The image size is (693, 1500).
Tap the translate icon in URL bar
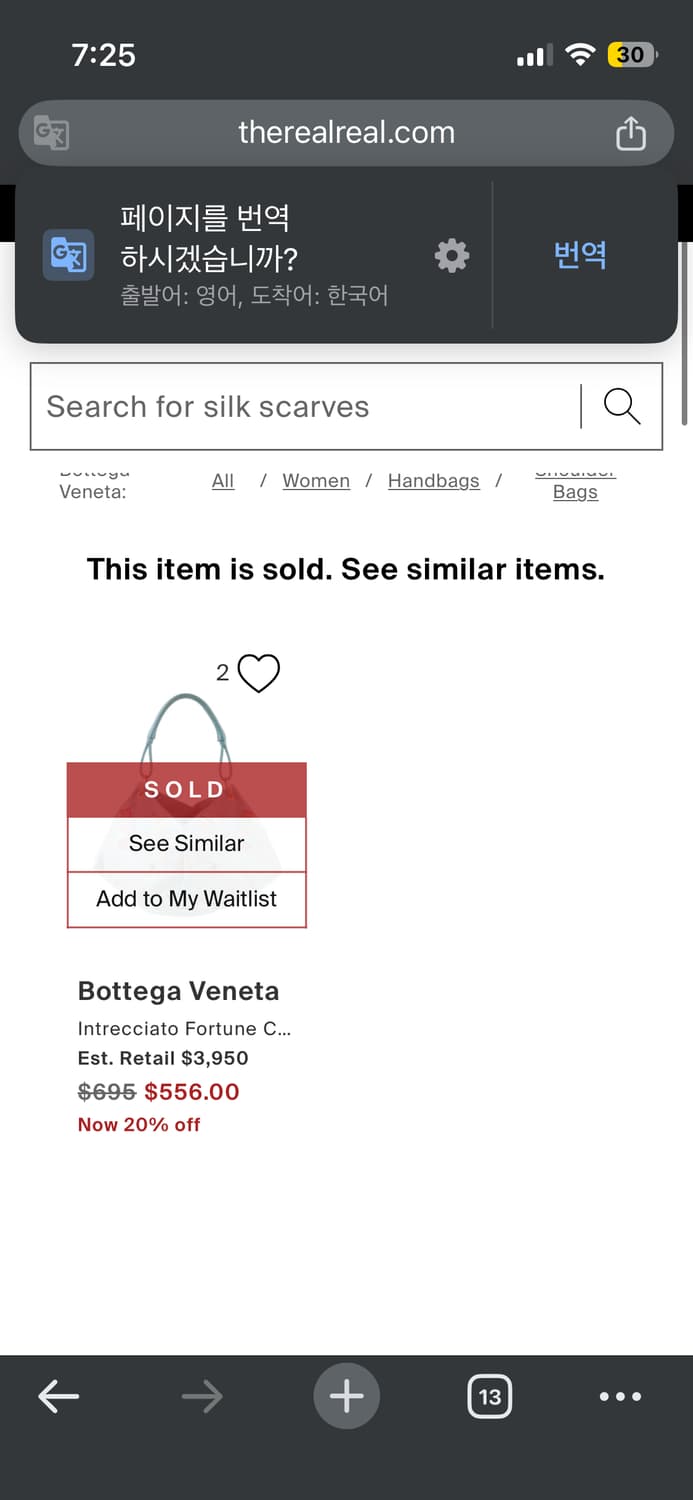click(51, 133)
